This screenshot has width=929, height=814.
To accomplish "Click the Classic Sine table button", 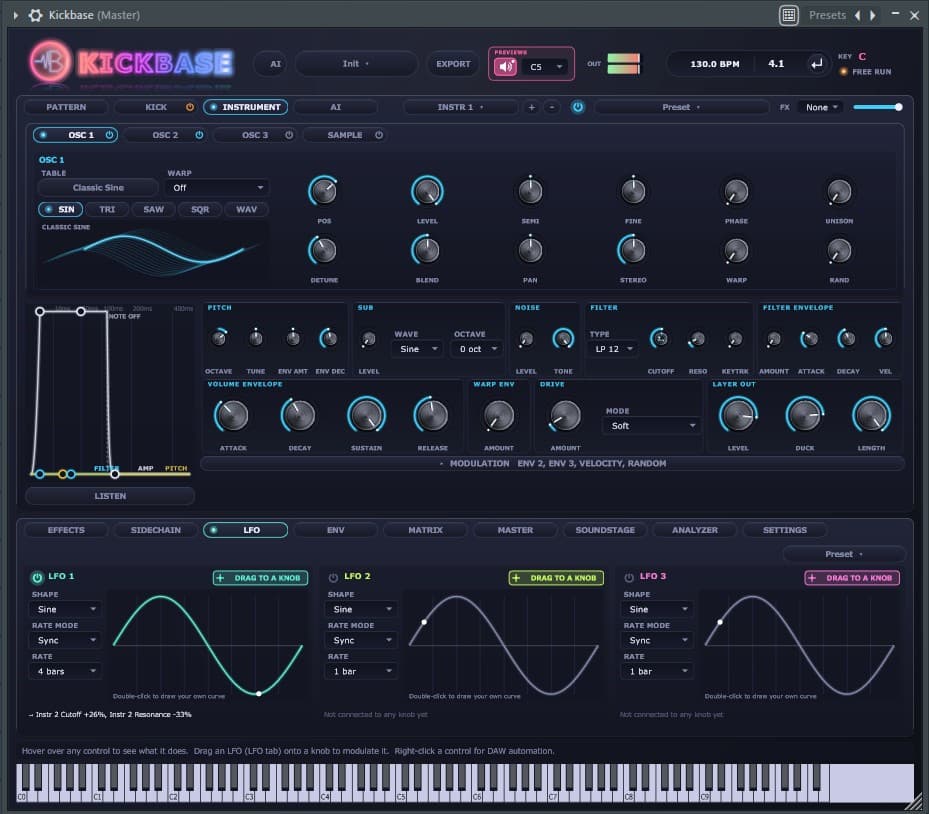I will coord(98,188).
